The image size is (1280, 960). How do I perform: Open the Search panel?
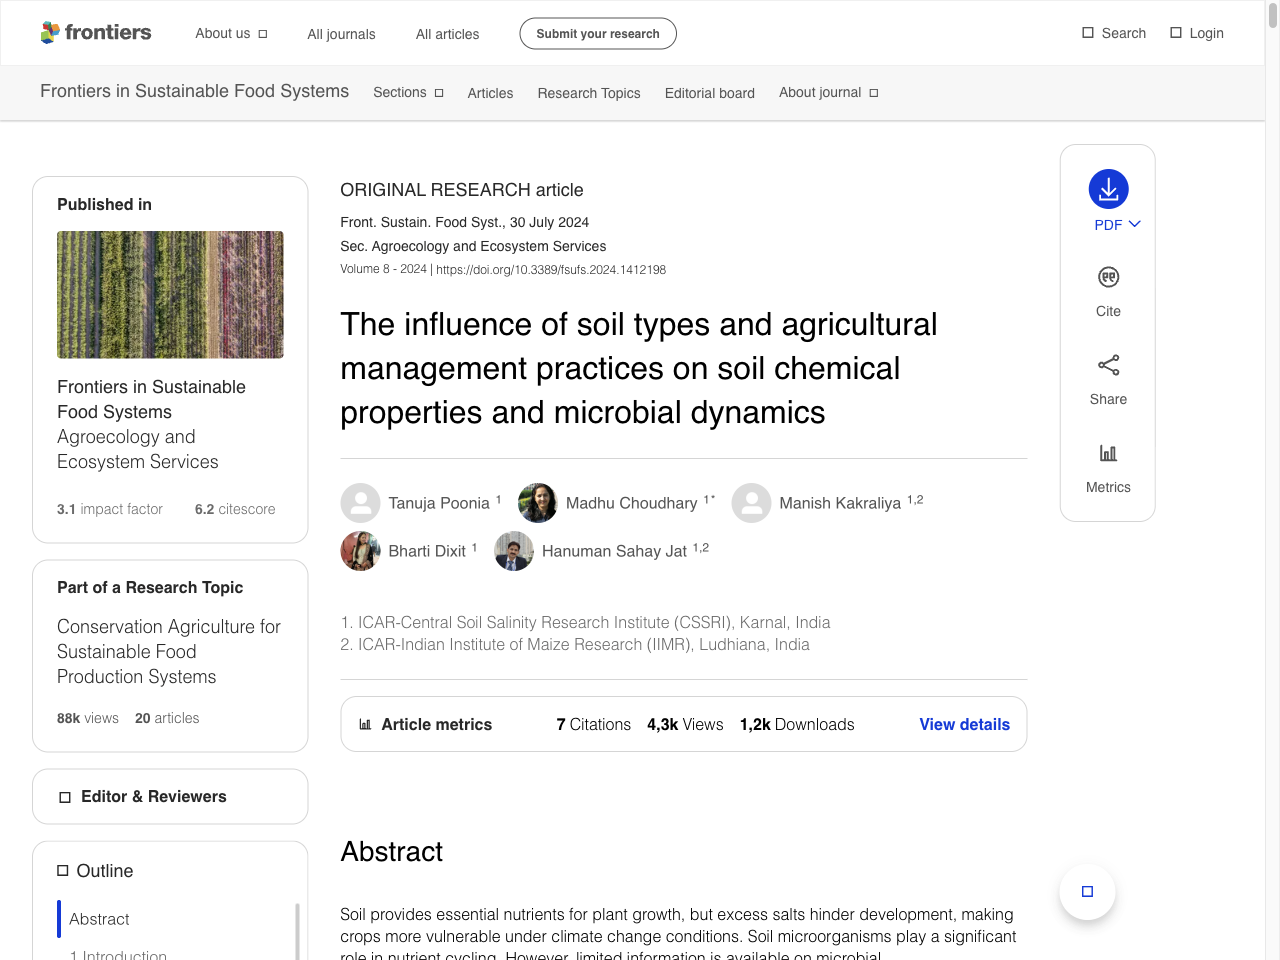click(1113, 33)
